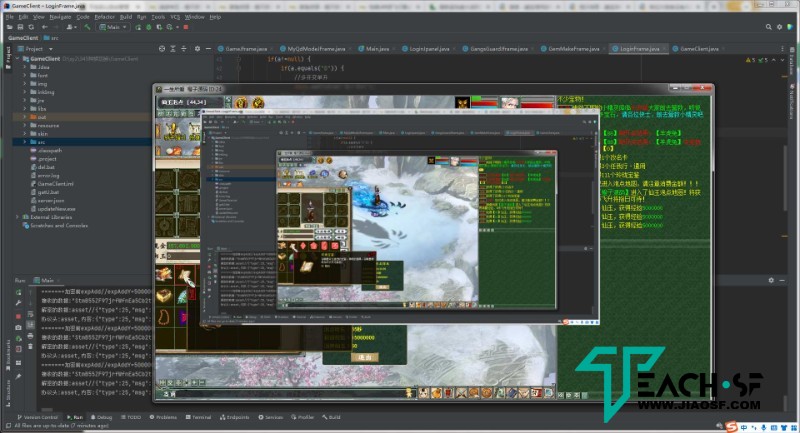Toggle Structure side stripe button
Screen dimensions: 800x433
click(8, 393)
